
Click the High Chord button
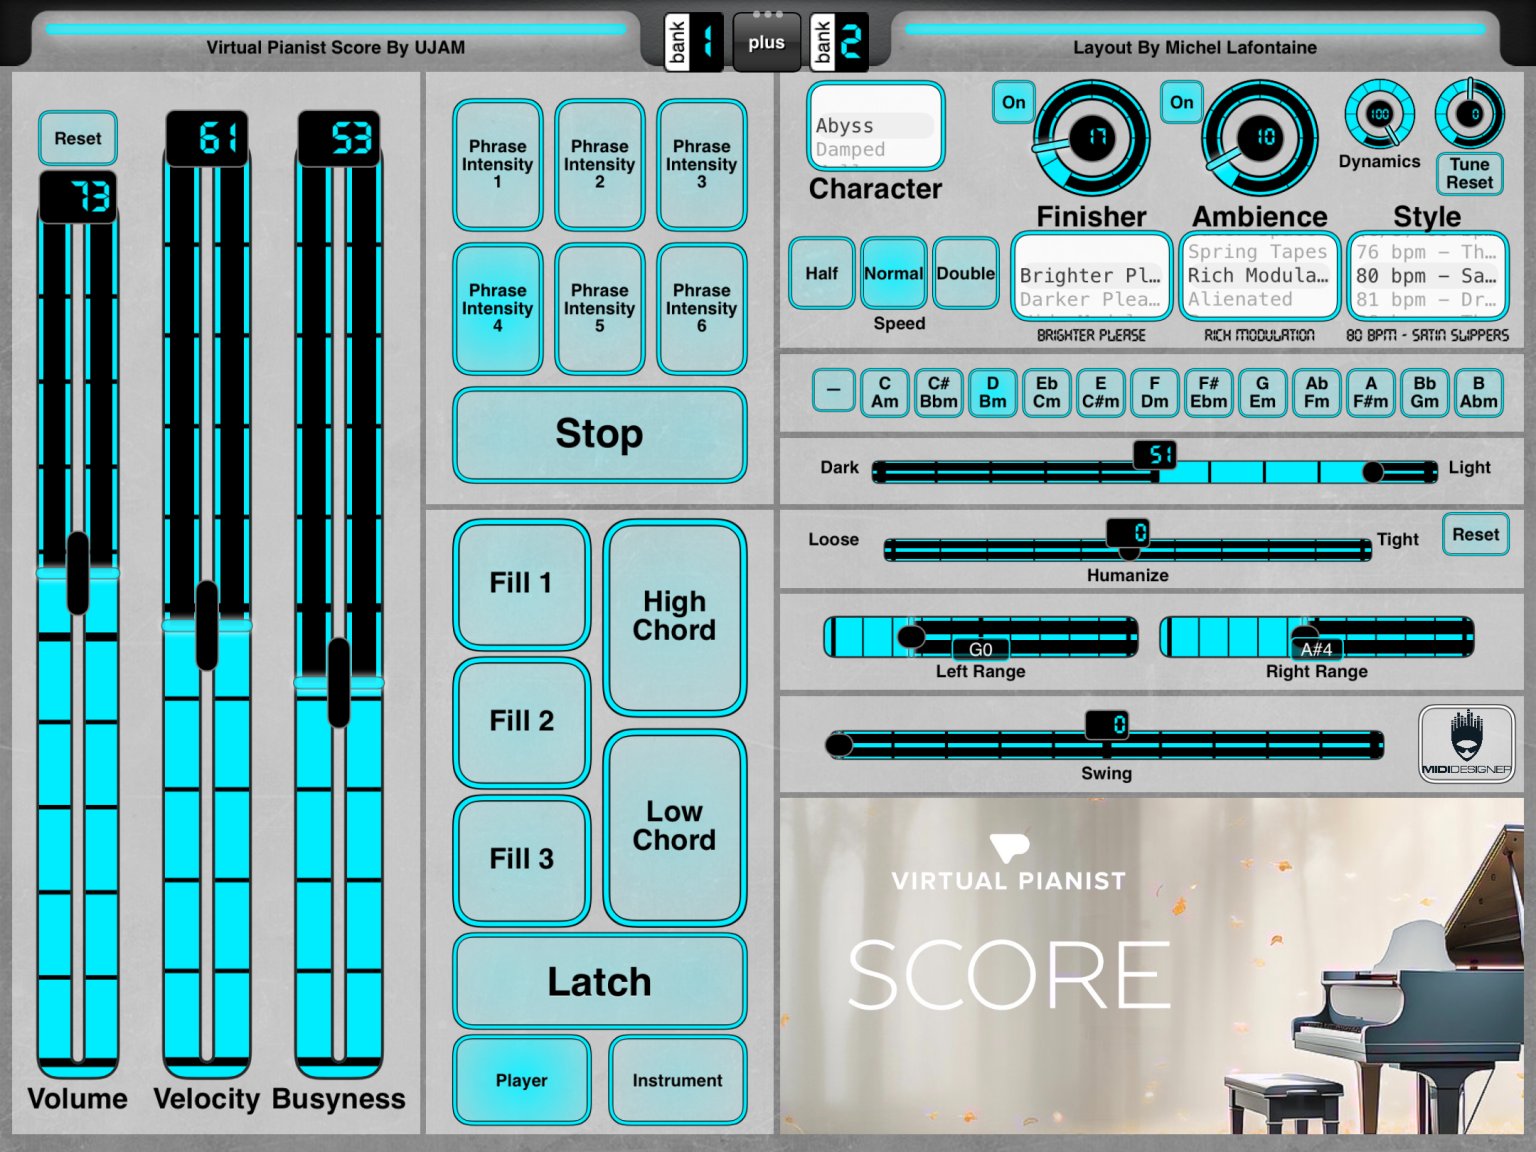pos(675,616)
